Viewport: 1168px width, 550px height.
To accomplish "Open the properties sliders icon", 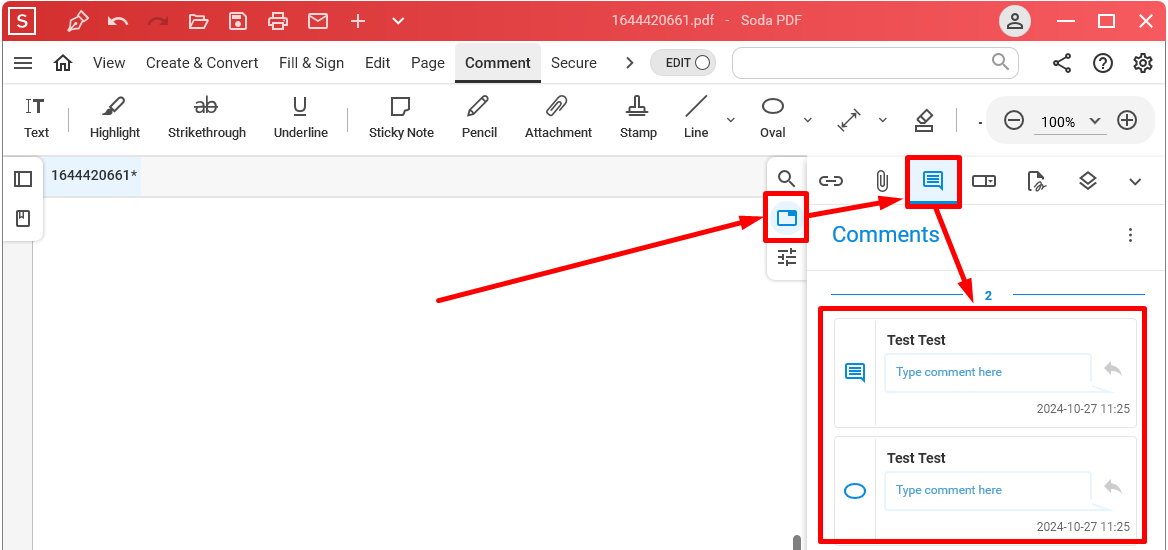I will (x=787, y=258).
